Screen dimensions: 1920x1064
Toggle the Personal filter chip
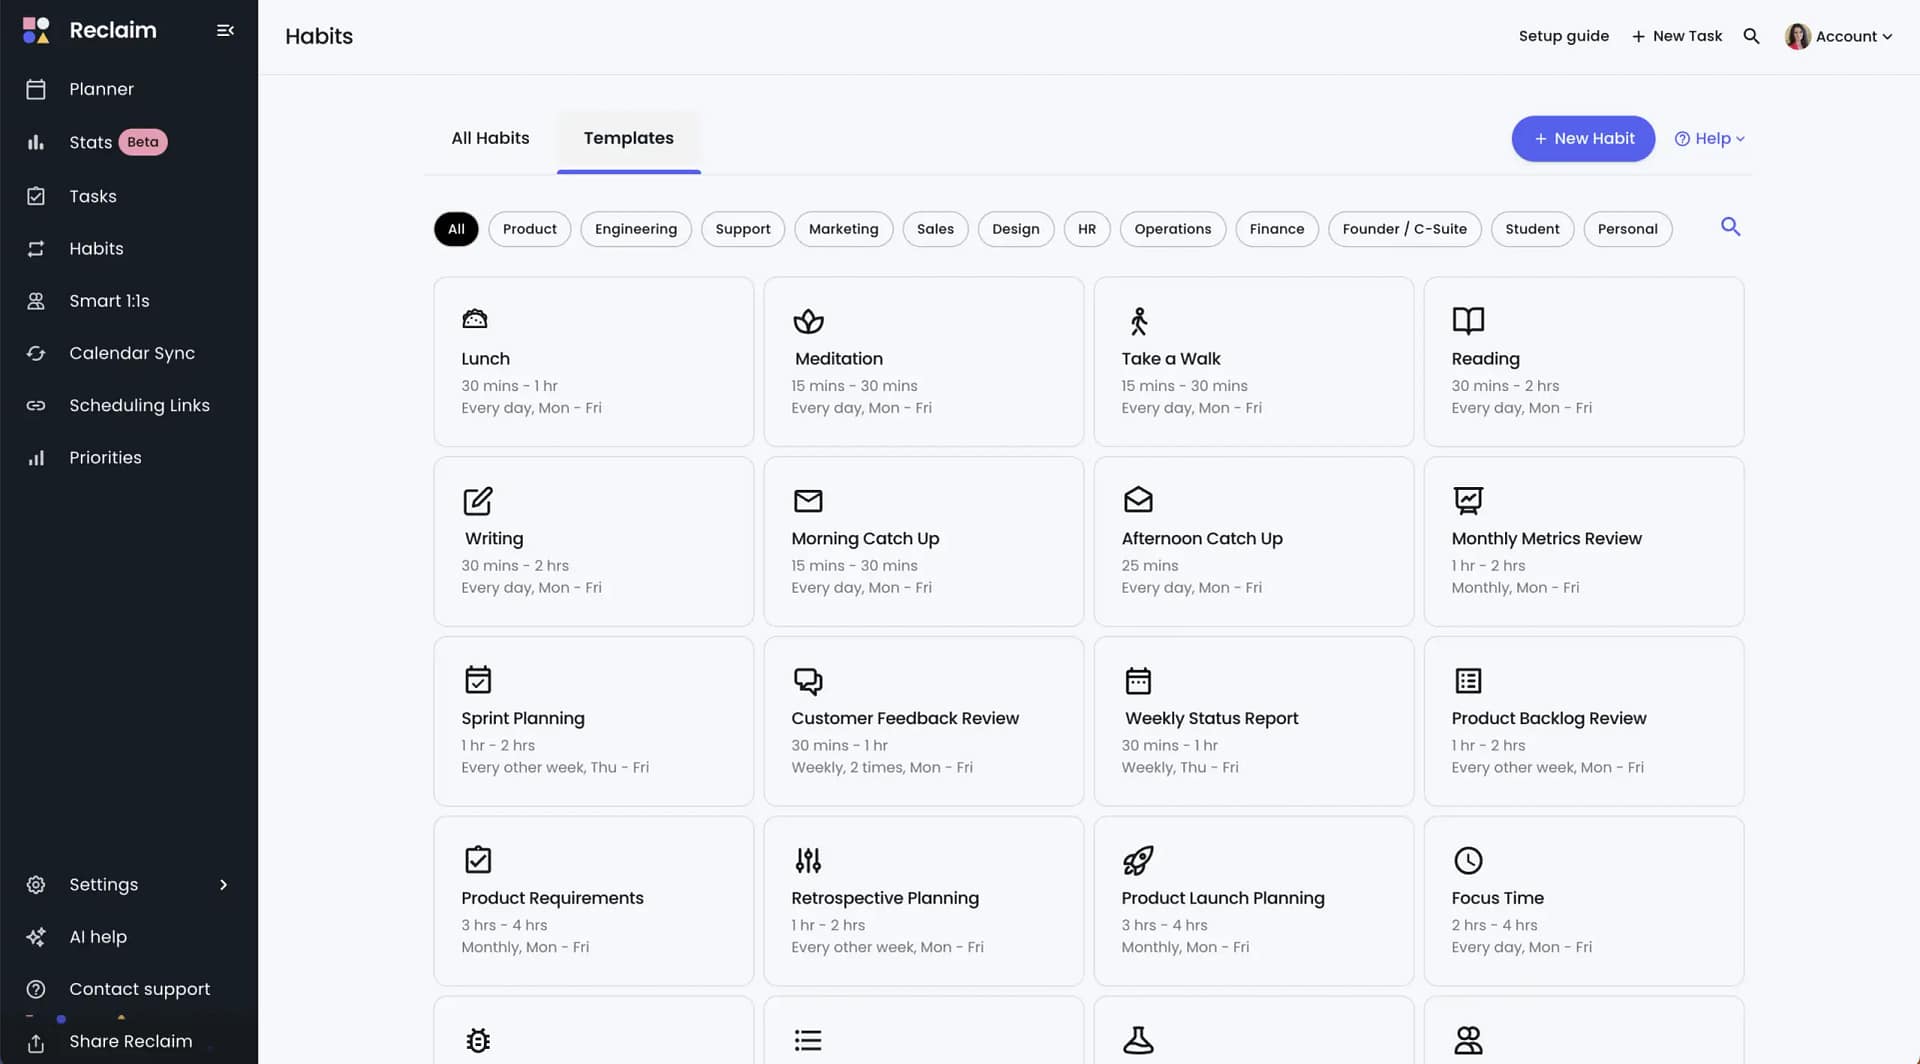(x=1628, y=229)
